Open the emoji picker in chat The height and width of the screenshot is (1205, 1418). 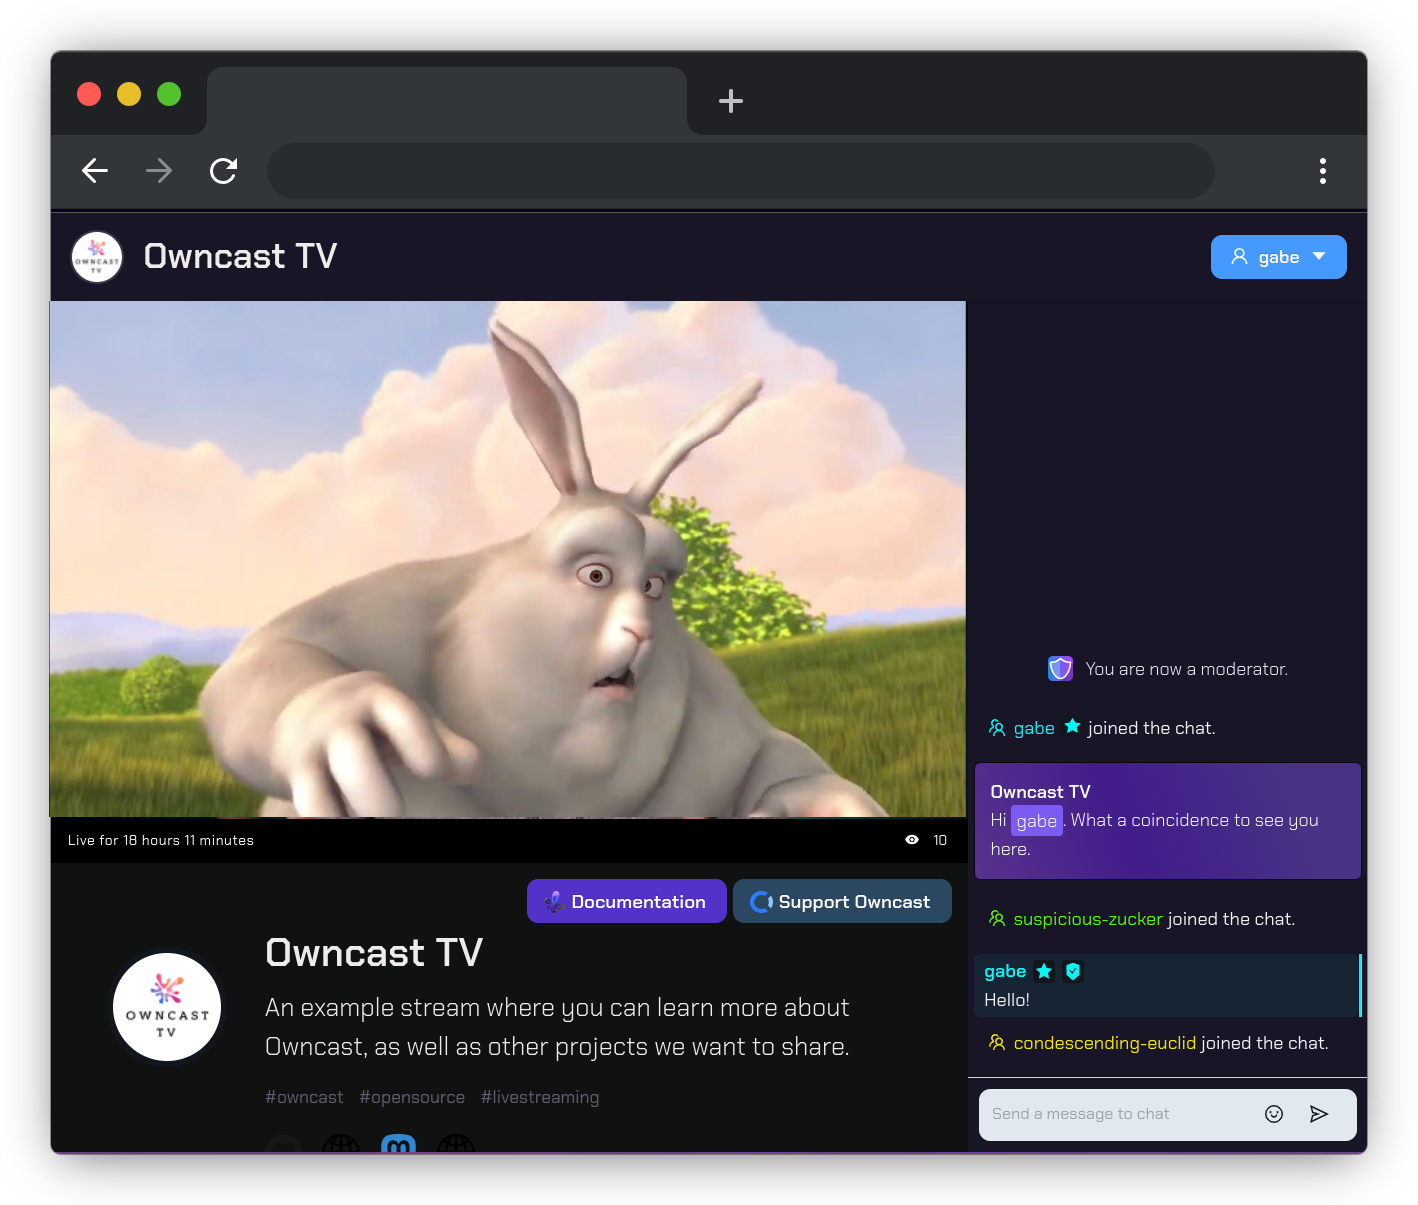pos(1273,1114)
